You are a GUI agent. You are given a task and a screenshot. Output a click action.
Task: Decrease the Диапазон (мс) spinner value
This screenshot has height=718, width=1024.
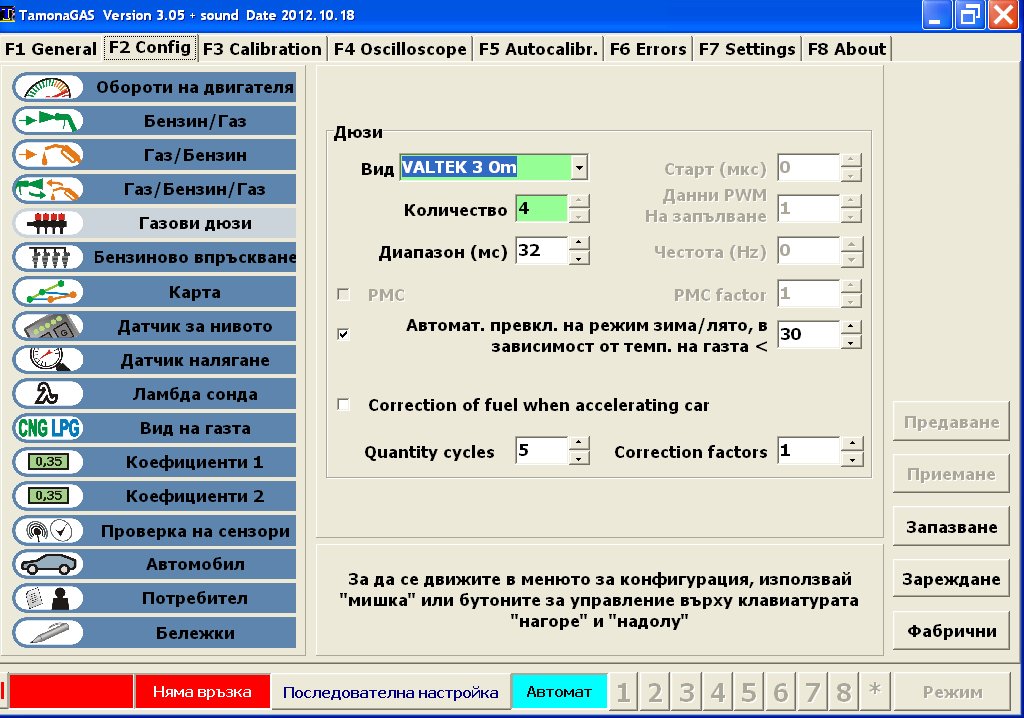(579, 258)
